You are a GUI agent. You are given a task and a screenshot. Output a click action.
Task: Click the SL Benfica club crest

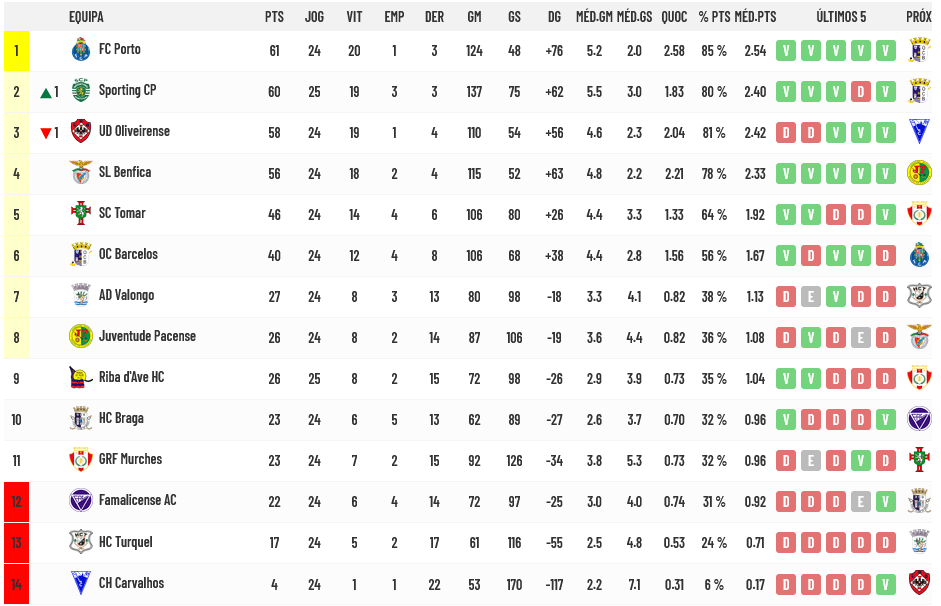pos(80,173)
